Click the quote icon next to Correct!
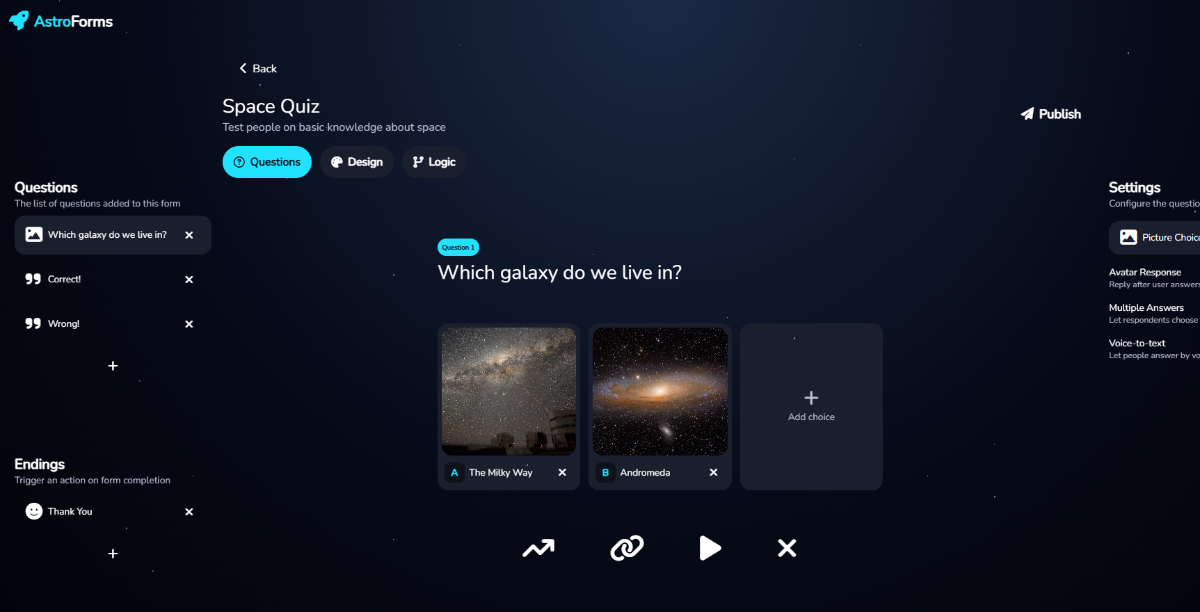This screenshot has width=1200, height=612. pos(35,278)
